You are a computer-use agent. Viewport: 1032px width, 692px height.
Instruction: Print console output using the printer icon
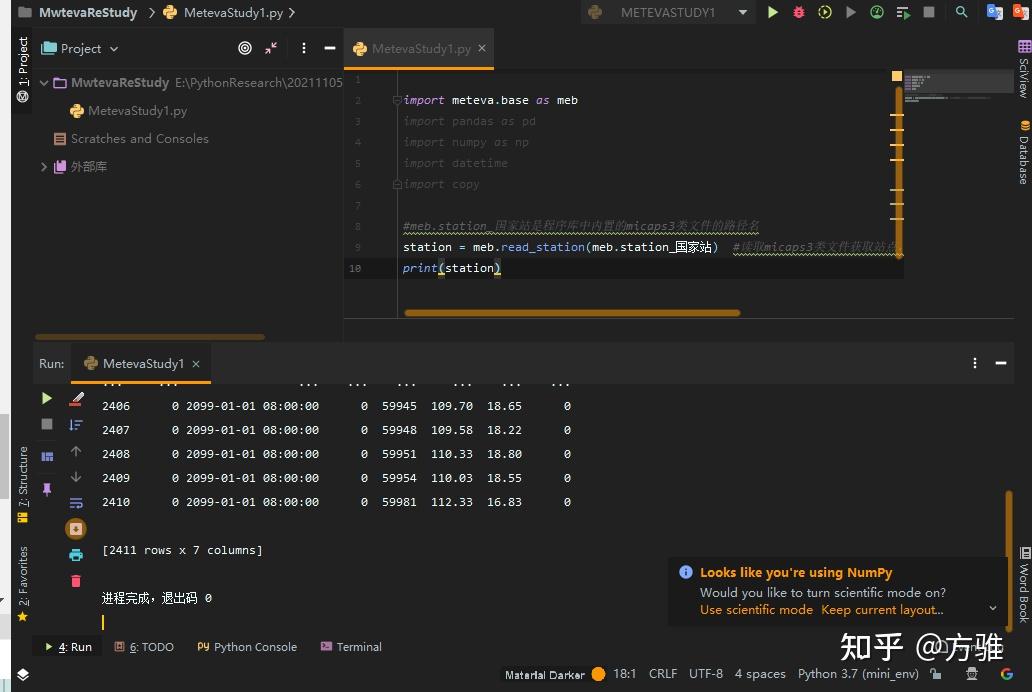coord(76,555)
